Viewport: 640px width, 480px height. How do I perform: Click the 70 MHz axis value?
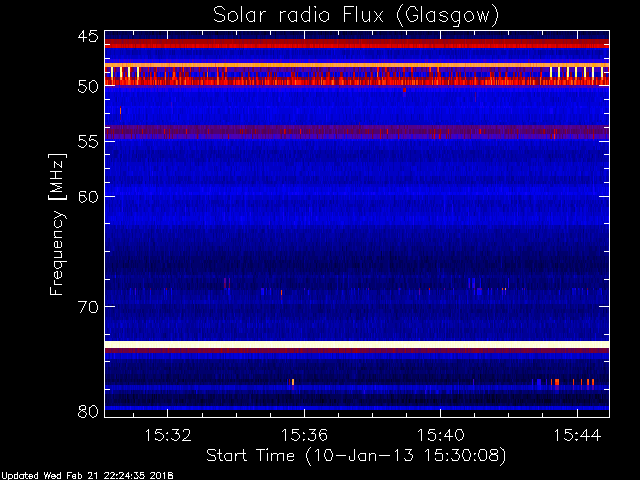click(x=88, y=307)
